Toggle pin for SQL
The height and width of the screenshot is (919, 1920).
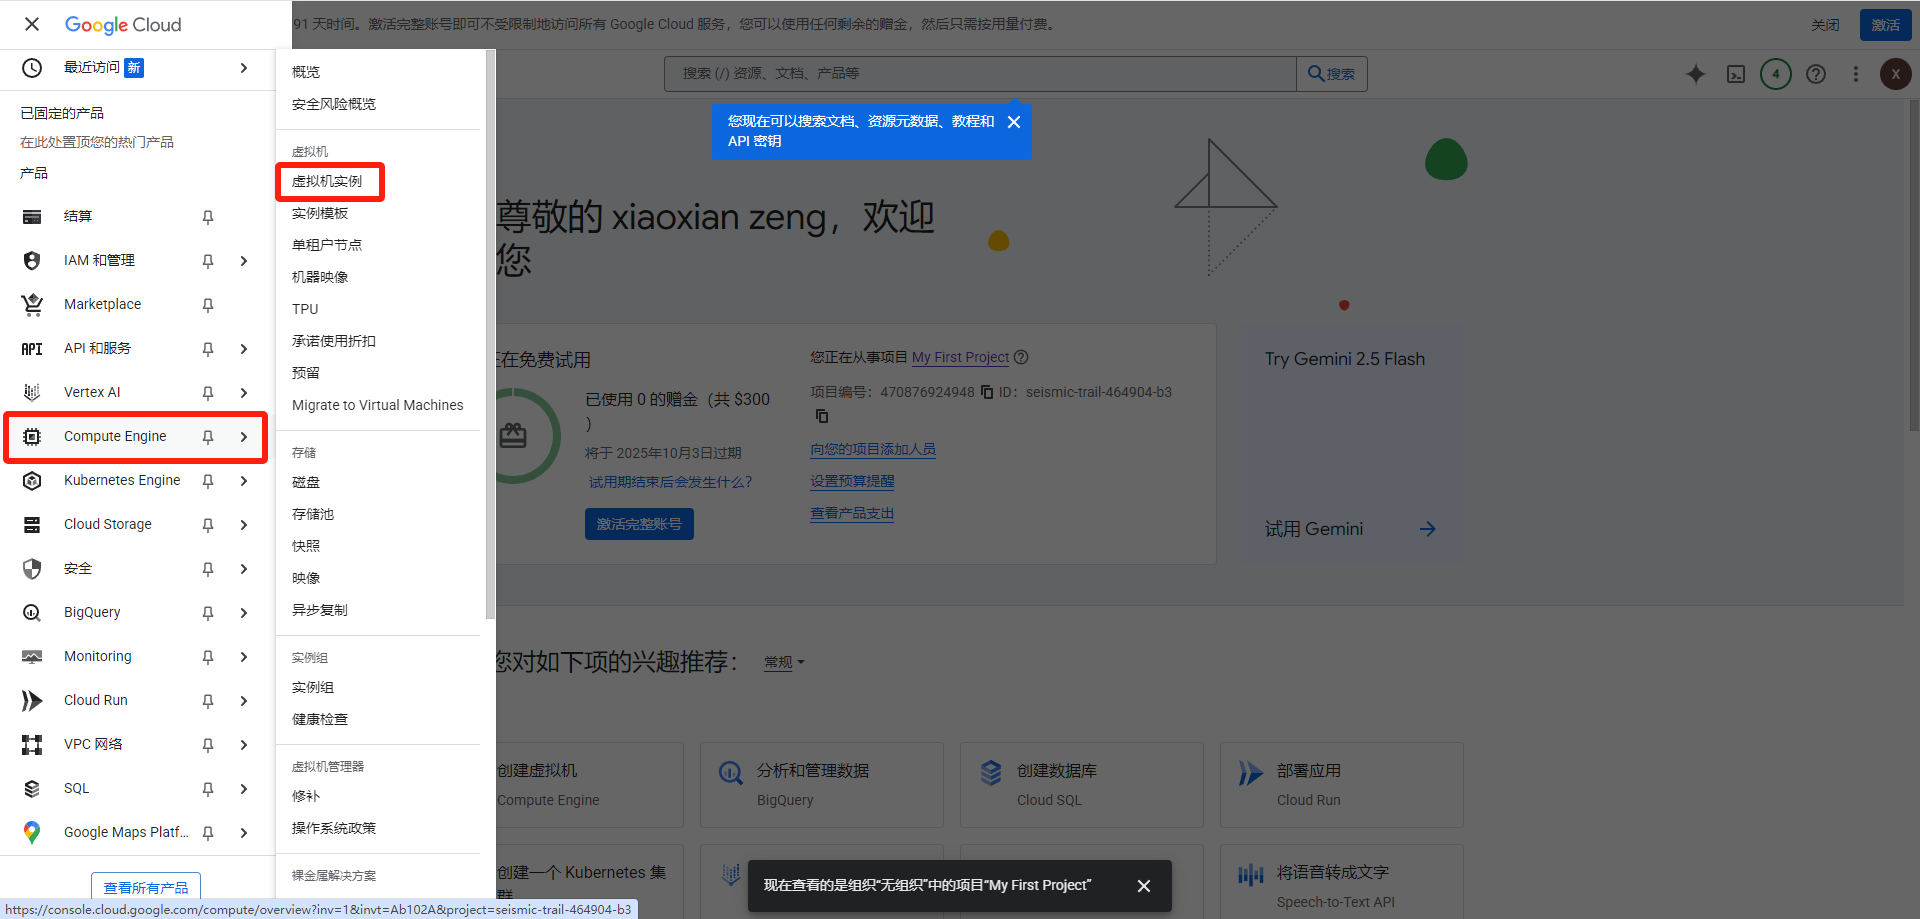point(208,789)
